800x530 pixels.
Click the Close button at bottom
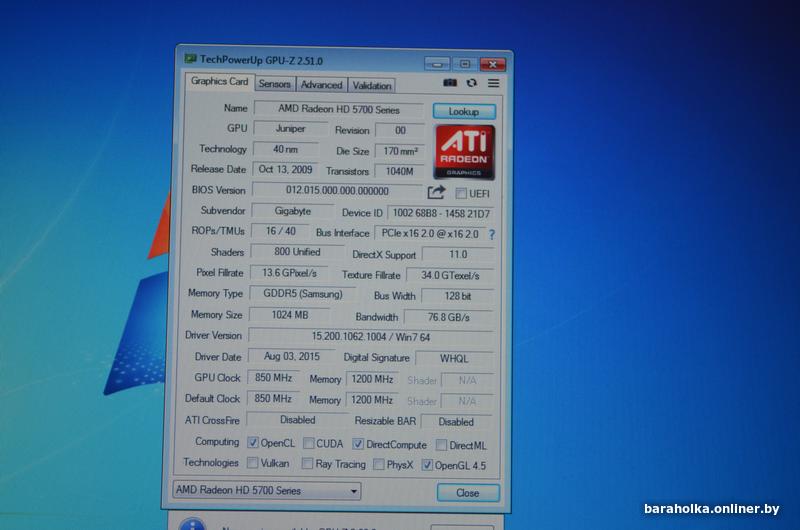pyautogui.click(x=468, y=493)
